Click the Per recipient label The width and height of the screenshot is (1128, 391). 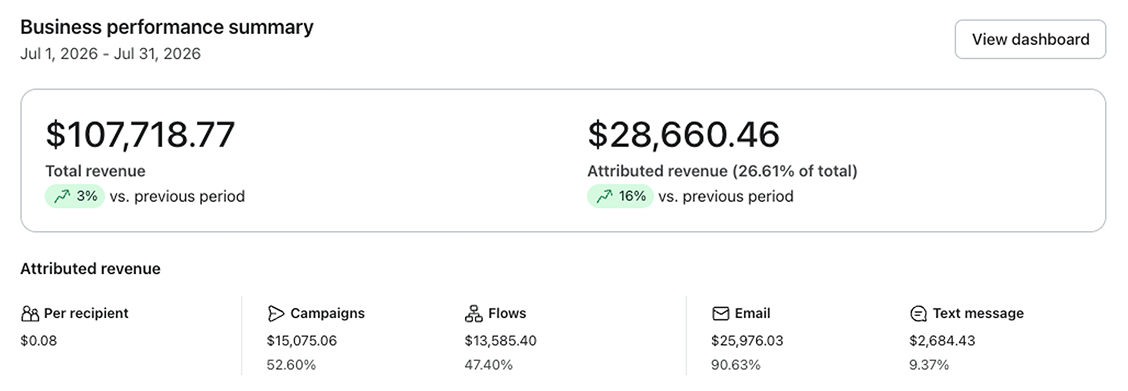(86, 313)
